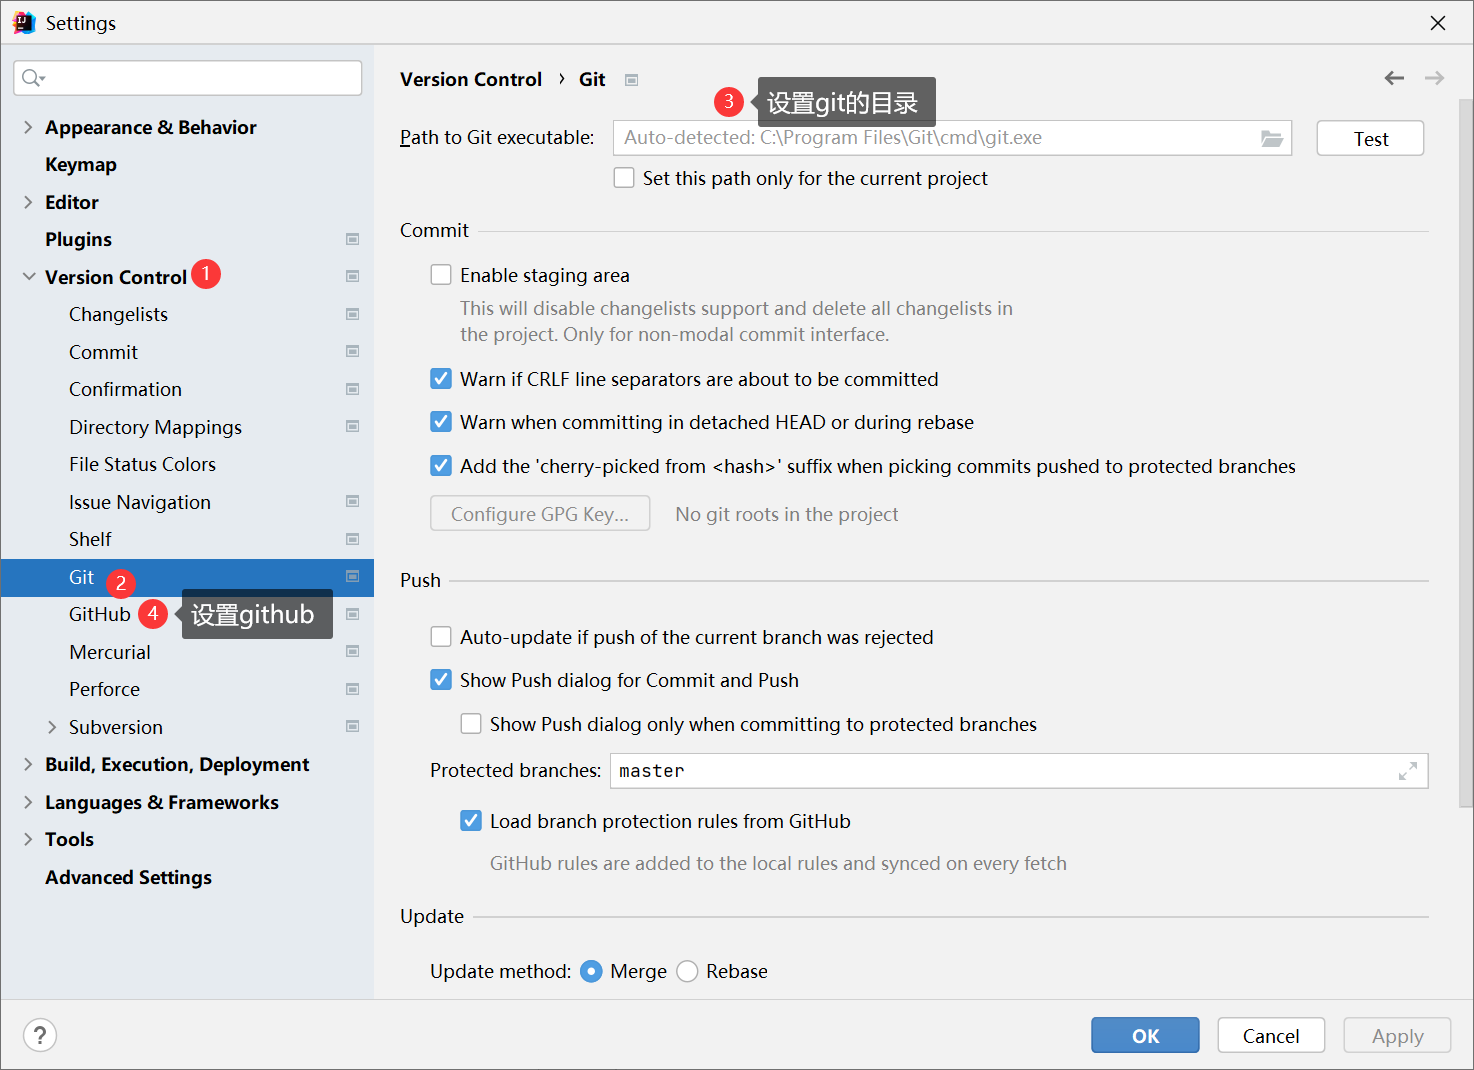Click the settings search input field
Screen dimensions: 1474x1070
click(x=188, y=78)
